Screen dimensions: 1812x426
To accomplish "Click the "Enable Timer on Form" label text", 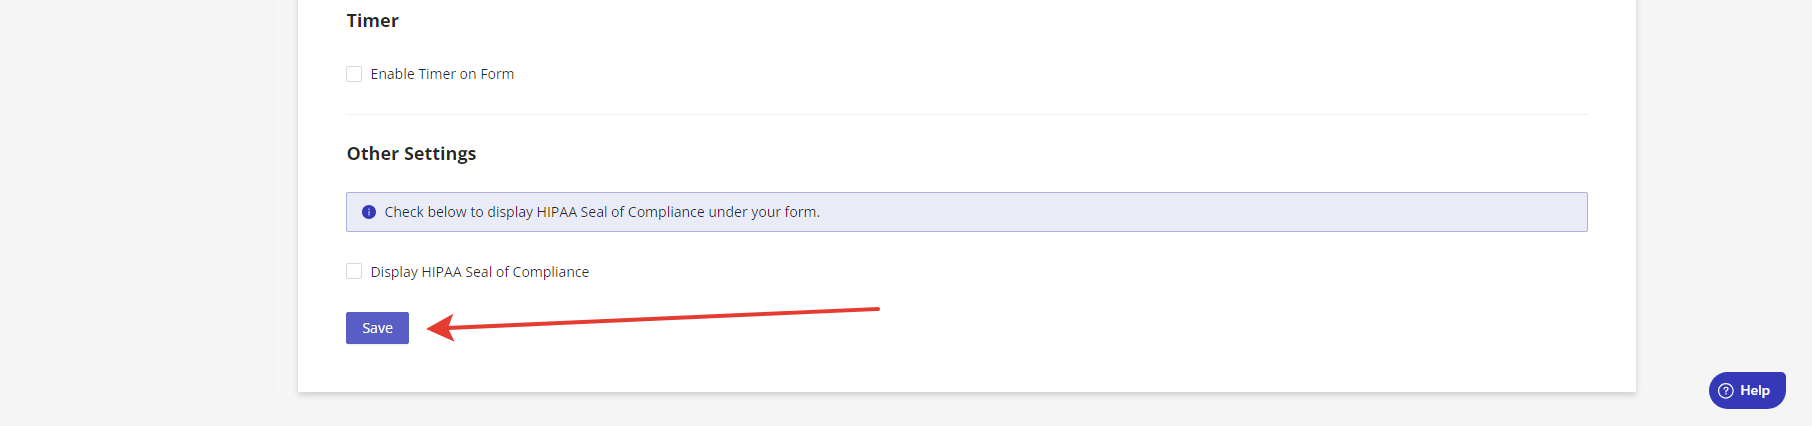I will coord(442,74).
